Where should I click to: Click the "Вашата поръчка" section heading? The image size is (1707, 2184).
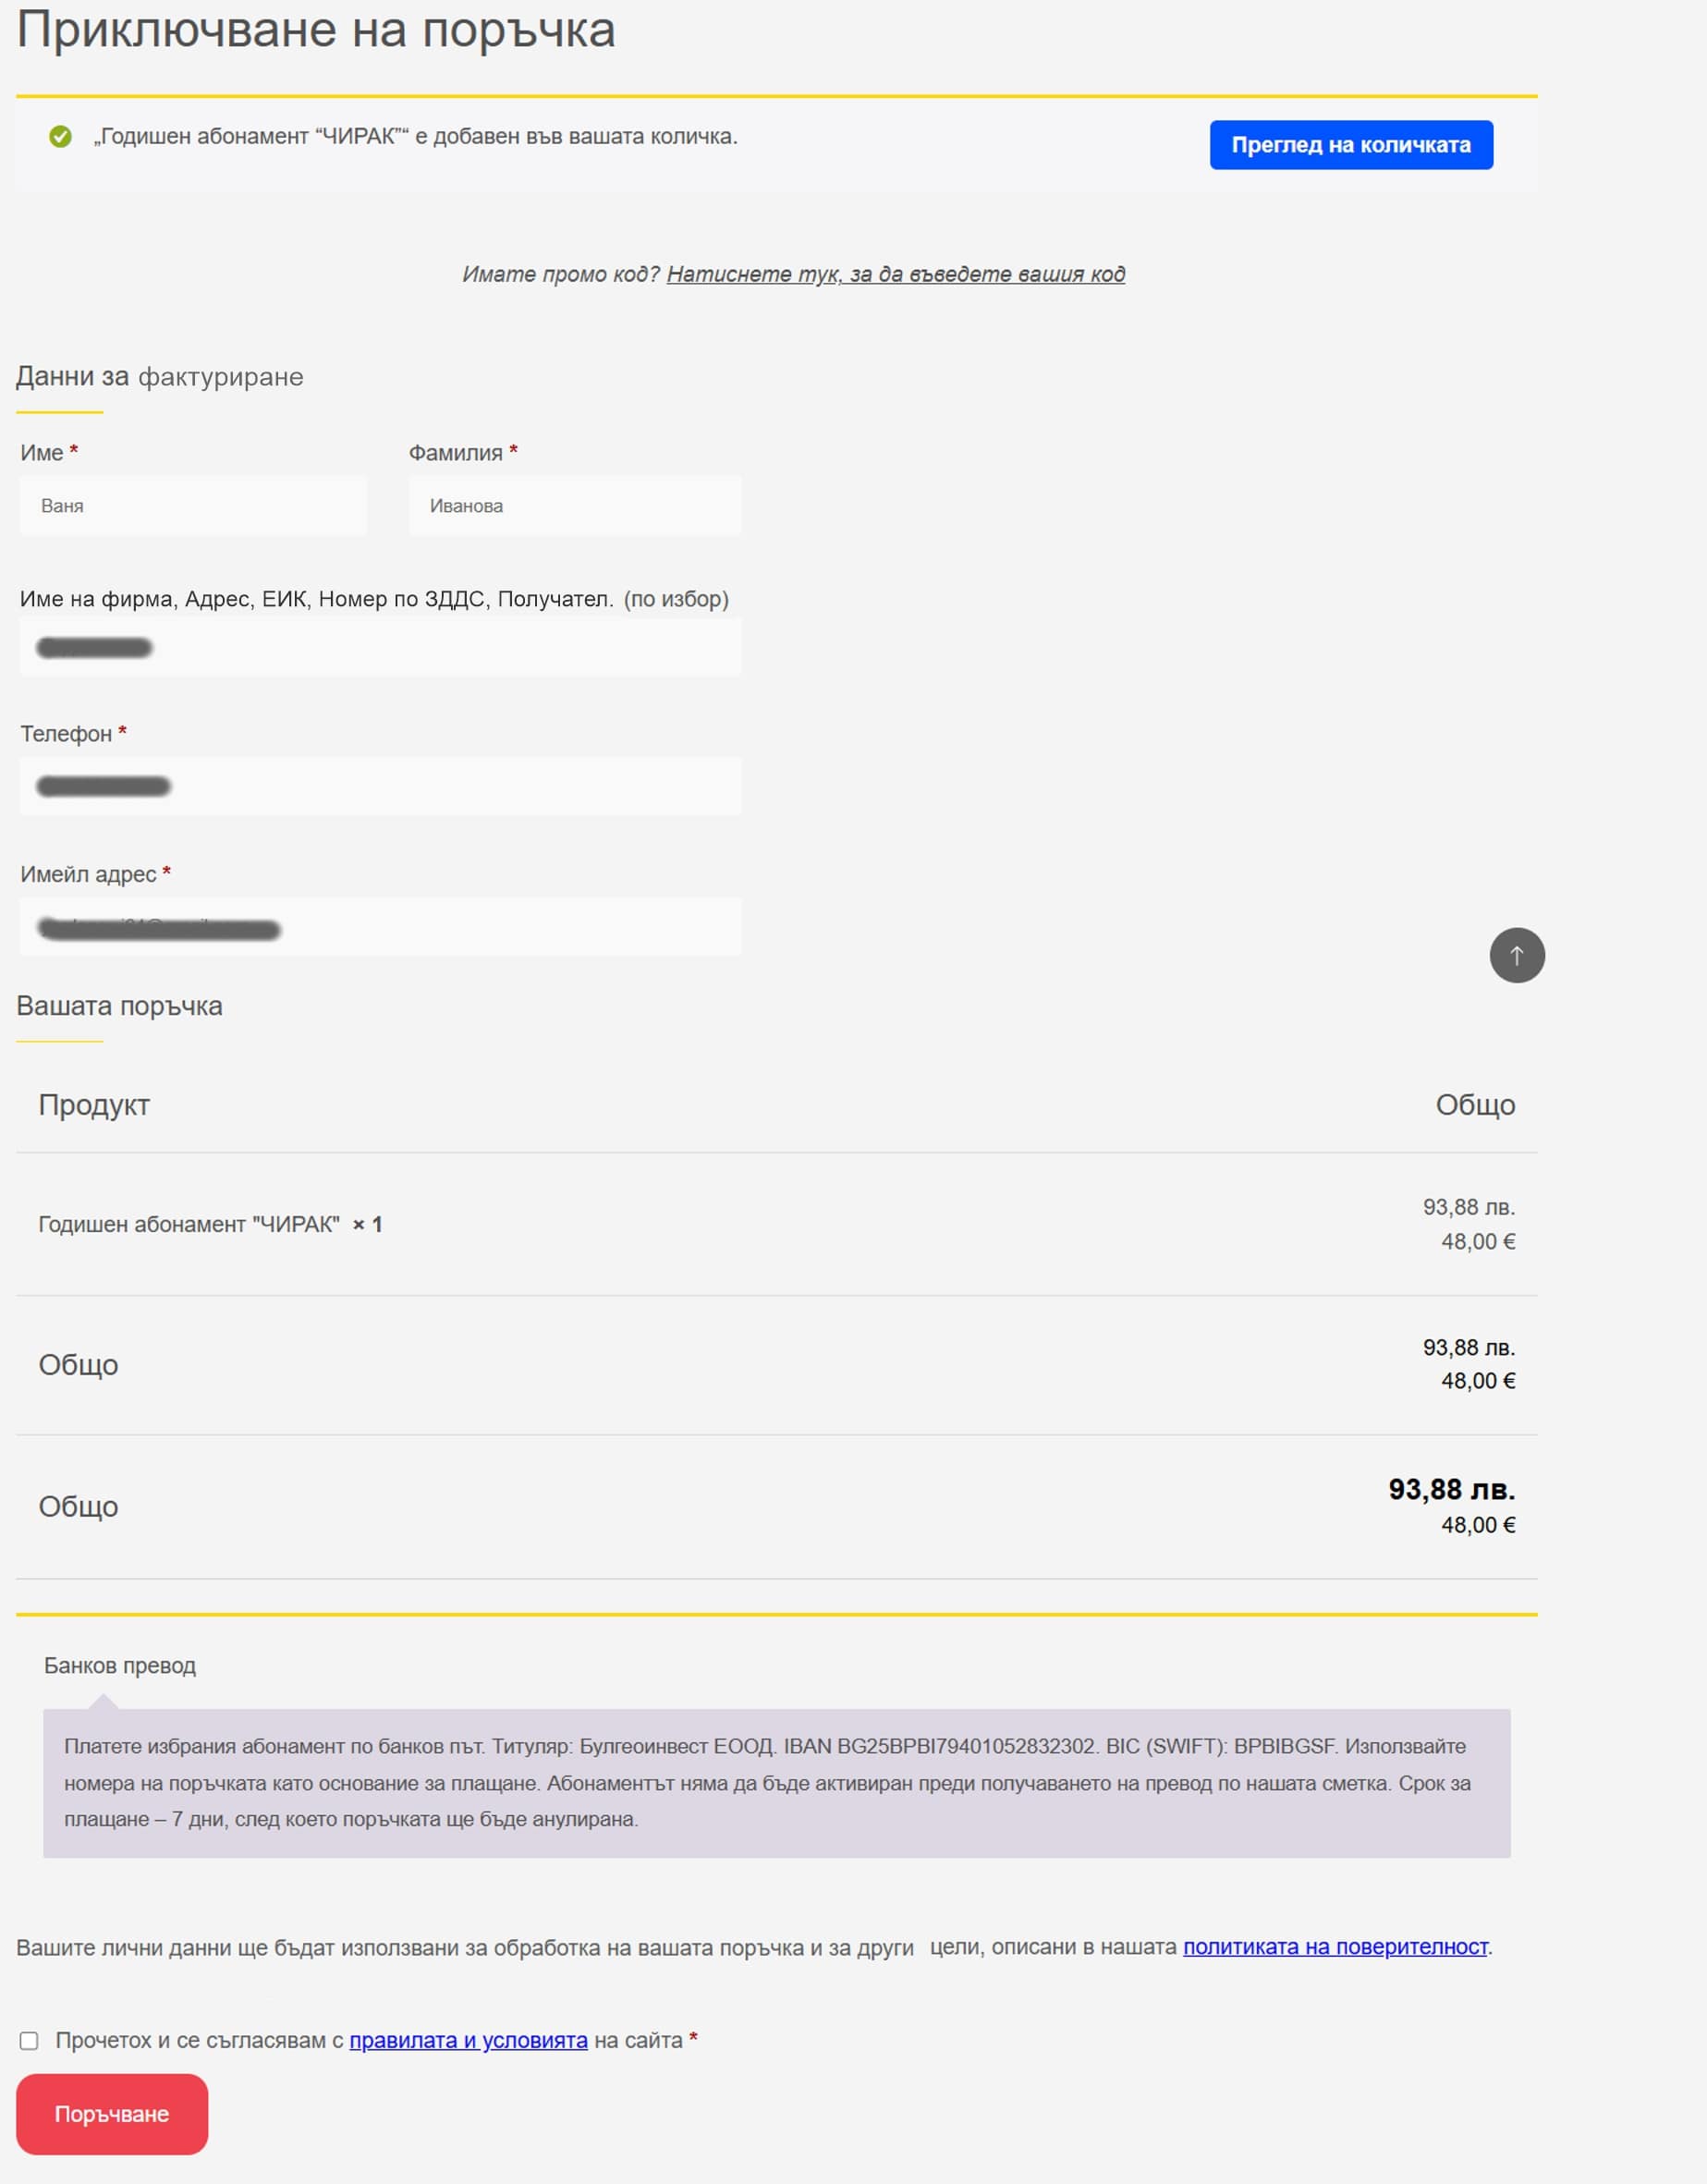(x=120, y=1006)
